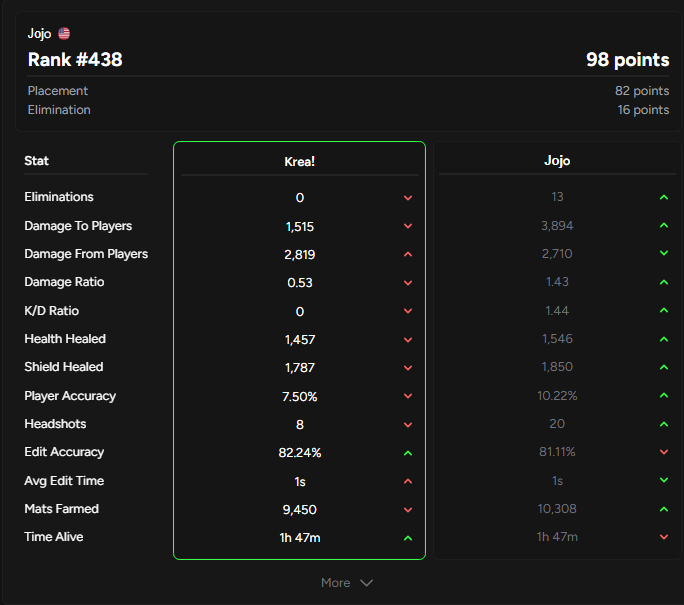Click green up arrow for Jojo Health Healed
The height and width of the screenshot is (605, 684).
(664, 339)
